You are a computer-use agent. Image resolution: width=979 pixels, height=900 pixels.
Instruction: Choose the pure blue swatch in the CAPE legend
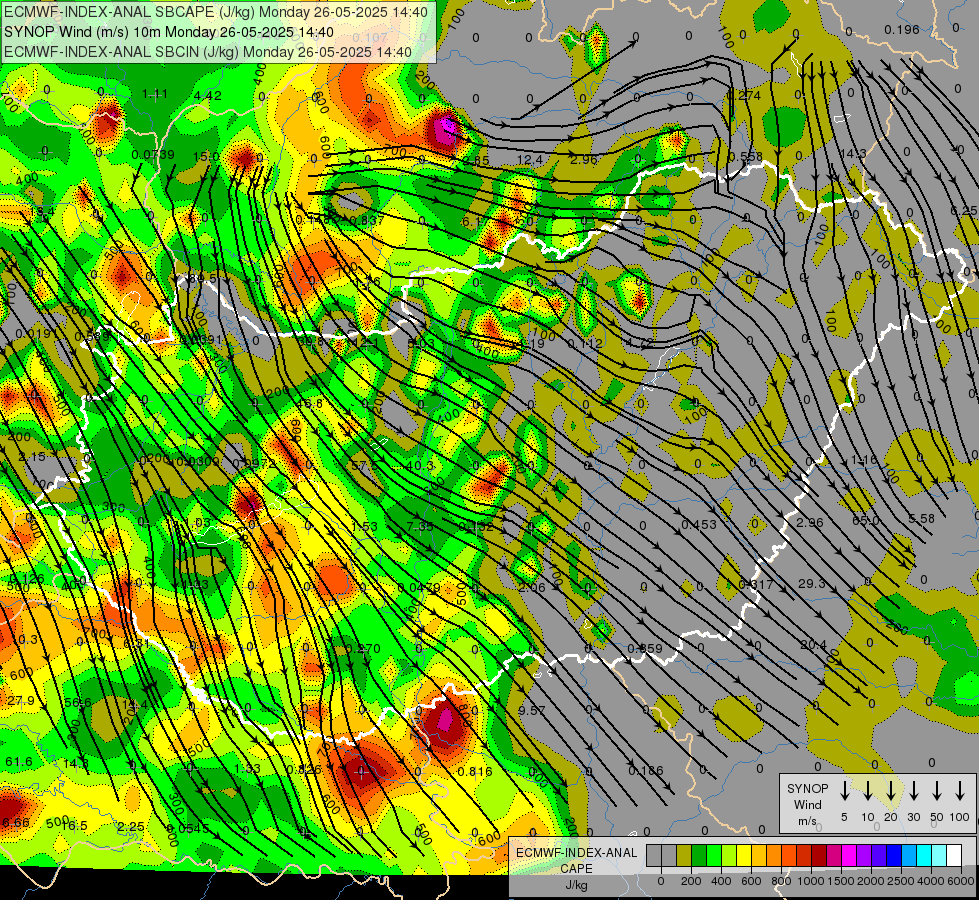point(893,856)
